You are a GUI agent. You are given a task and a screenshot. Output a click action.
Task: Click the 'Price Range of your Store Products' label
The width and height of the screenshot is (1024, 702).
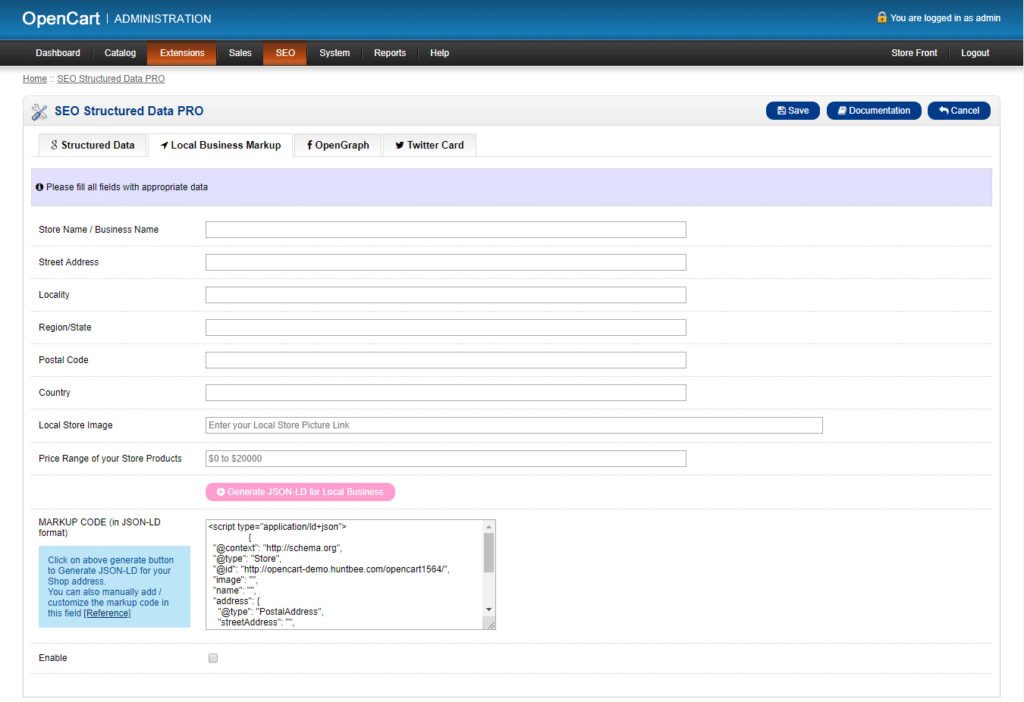[x=110, y=458]
